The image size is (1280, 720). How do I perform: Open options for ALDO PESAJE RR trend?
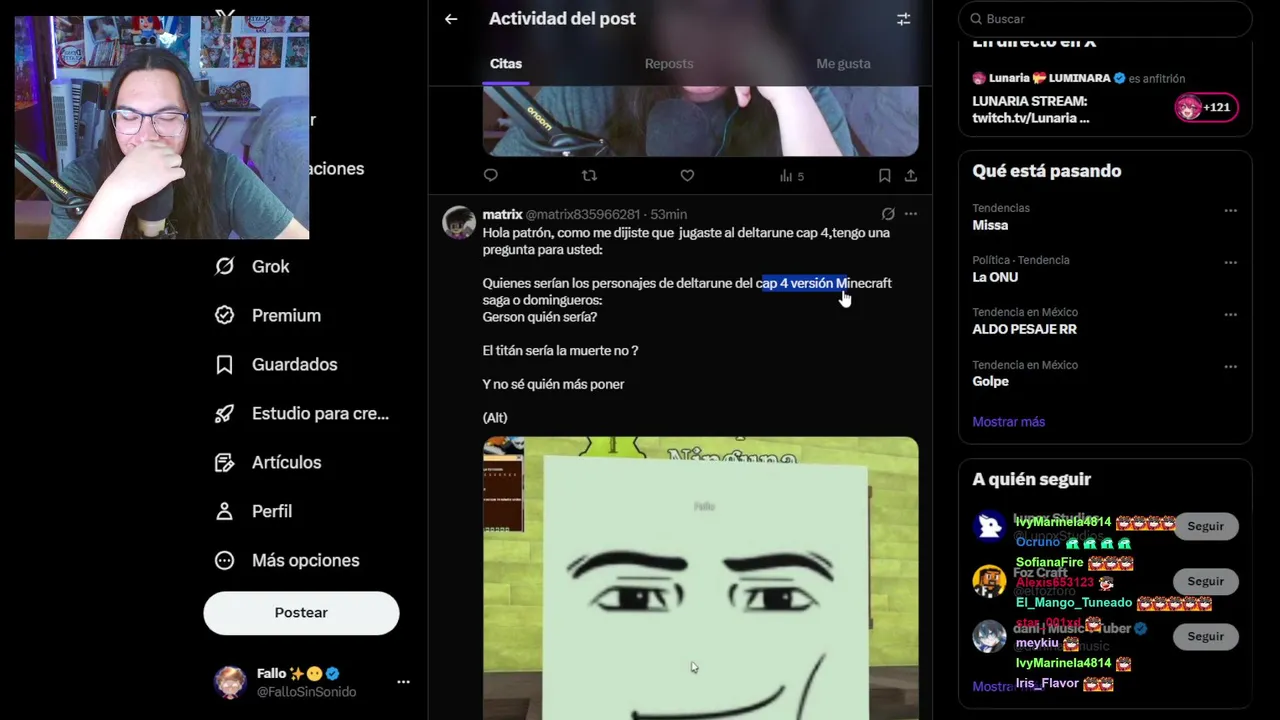click(x=1230, y=314)
